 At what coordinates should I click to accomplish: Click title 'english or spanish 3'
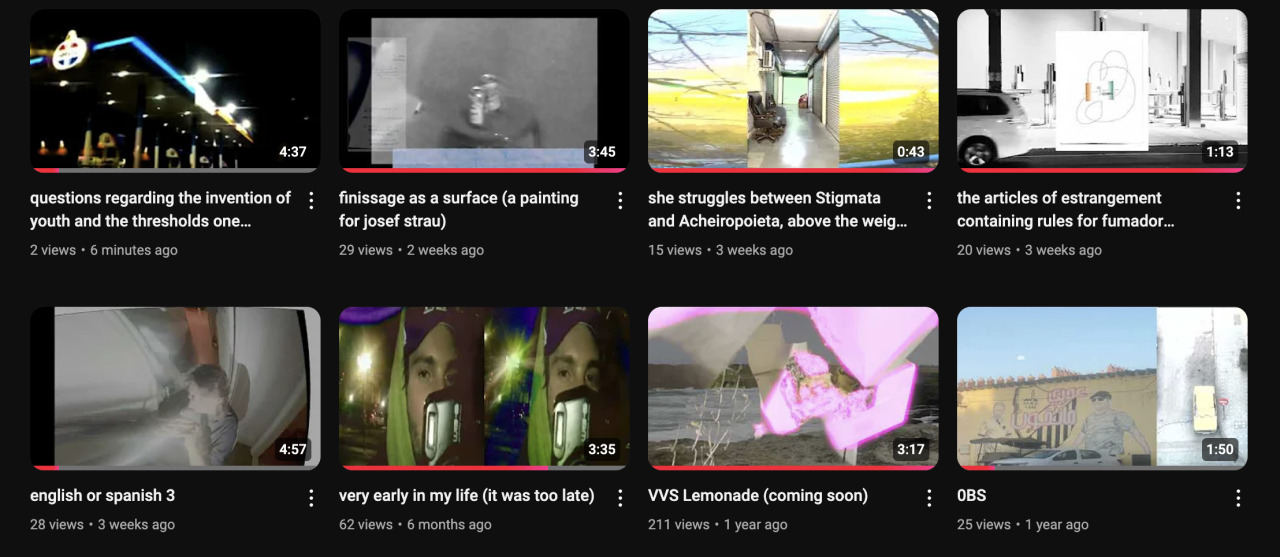click(102, 496)
